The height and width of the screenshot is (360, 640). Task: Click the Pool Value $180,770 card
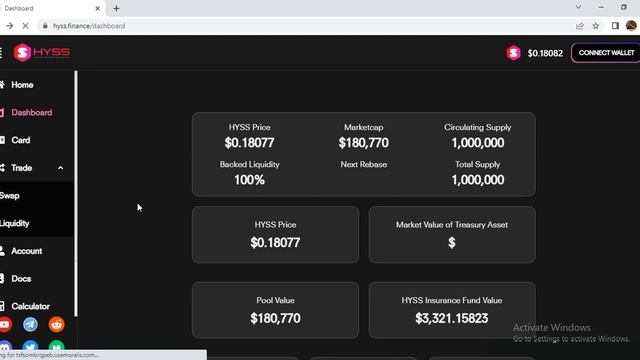click(276, 310)
